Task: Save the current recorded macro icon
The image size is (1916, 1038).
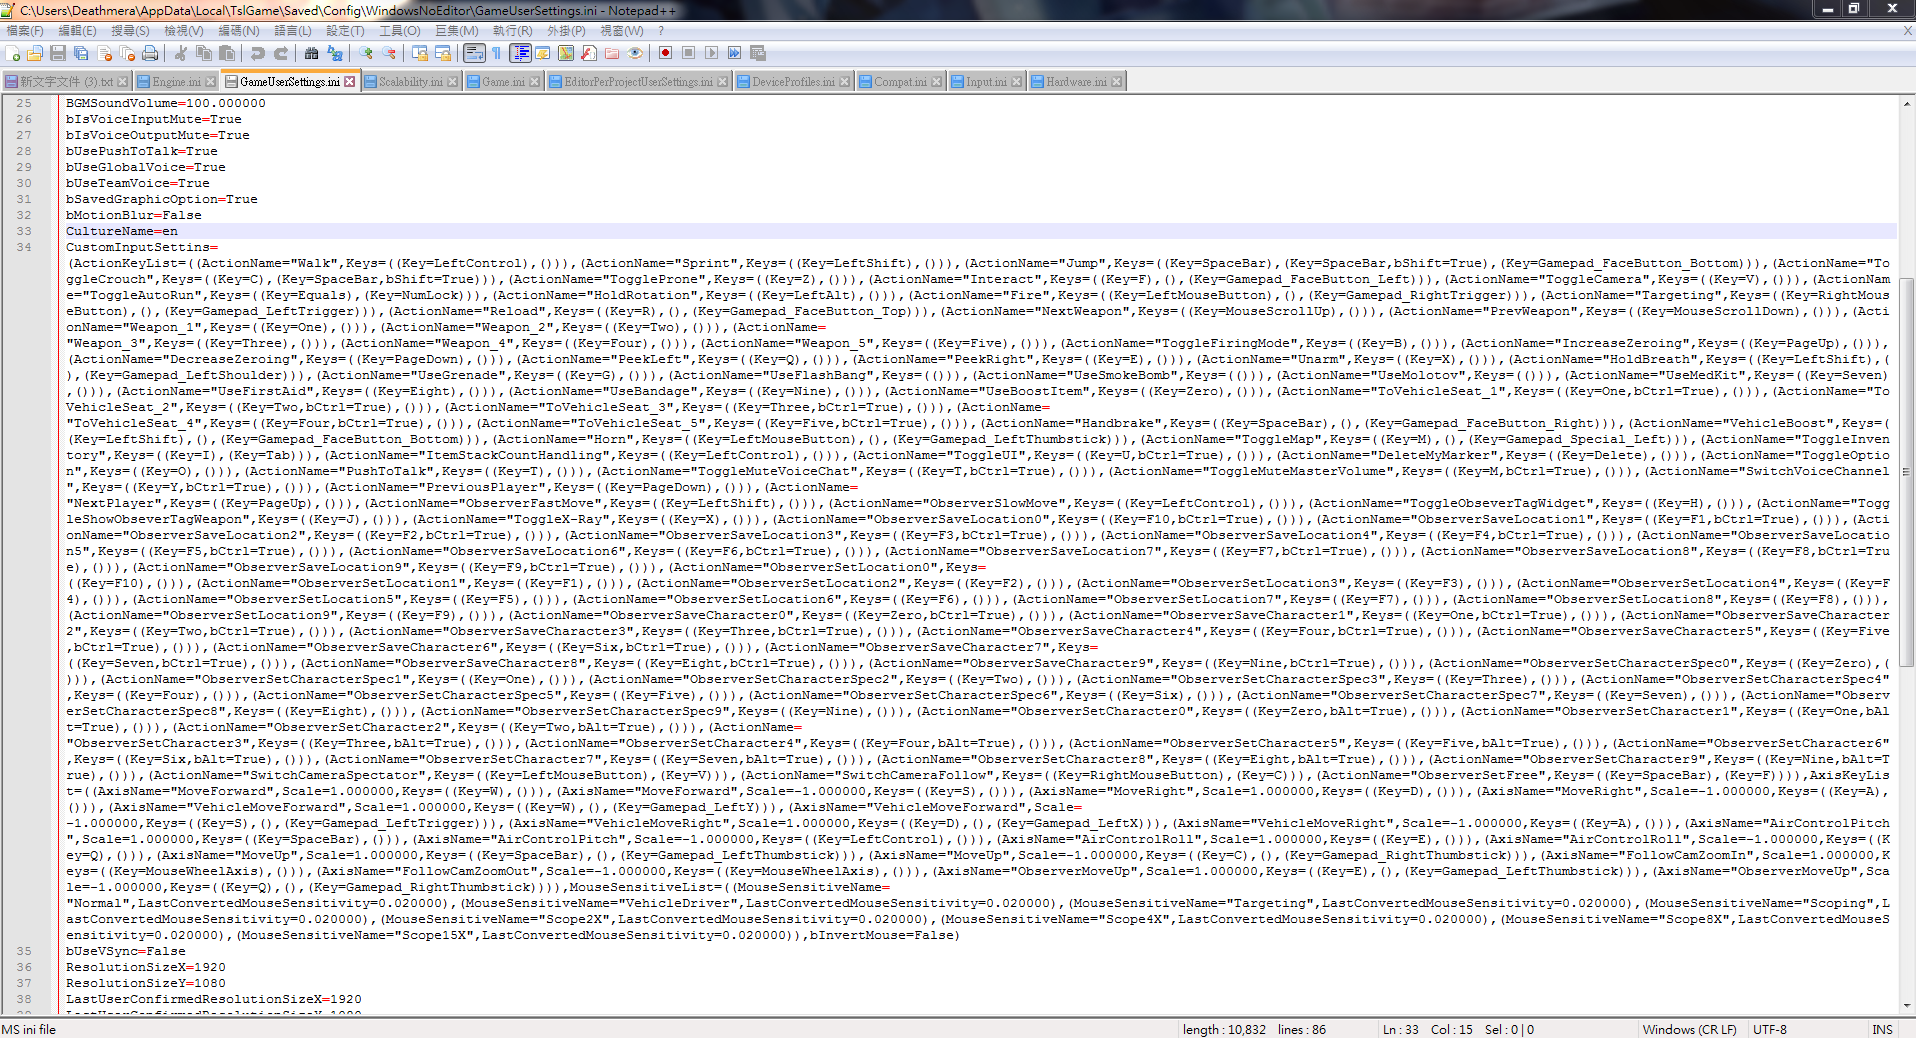Action: 757,53
